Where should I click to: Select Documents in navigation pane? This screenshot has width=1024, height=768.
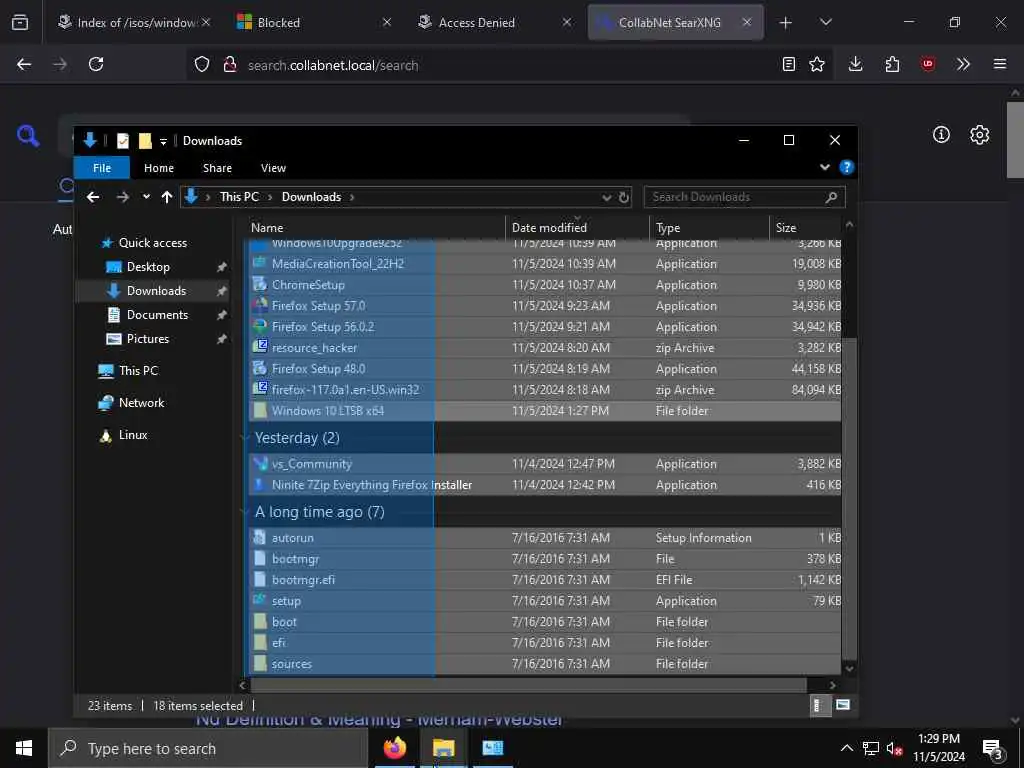157,315
